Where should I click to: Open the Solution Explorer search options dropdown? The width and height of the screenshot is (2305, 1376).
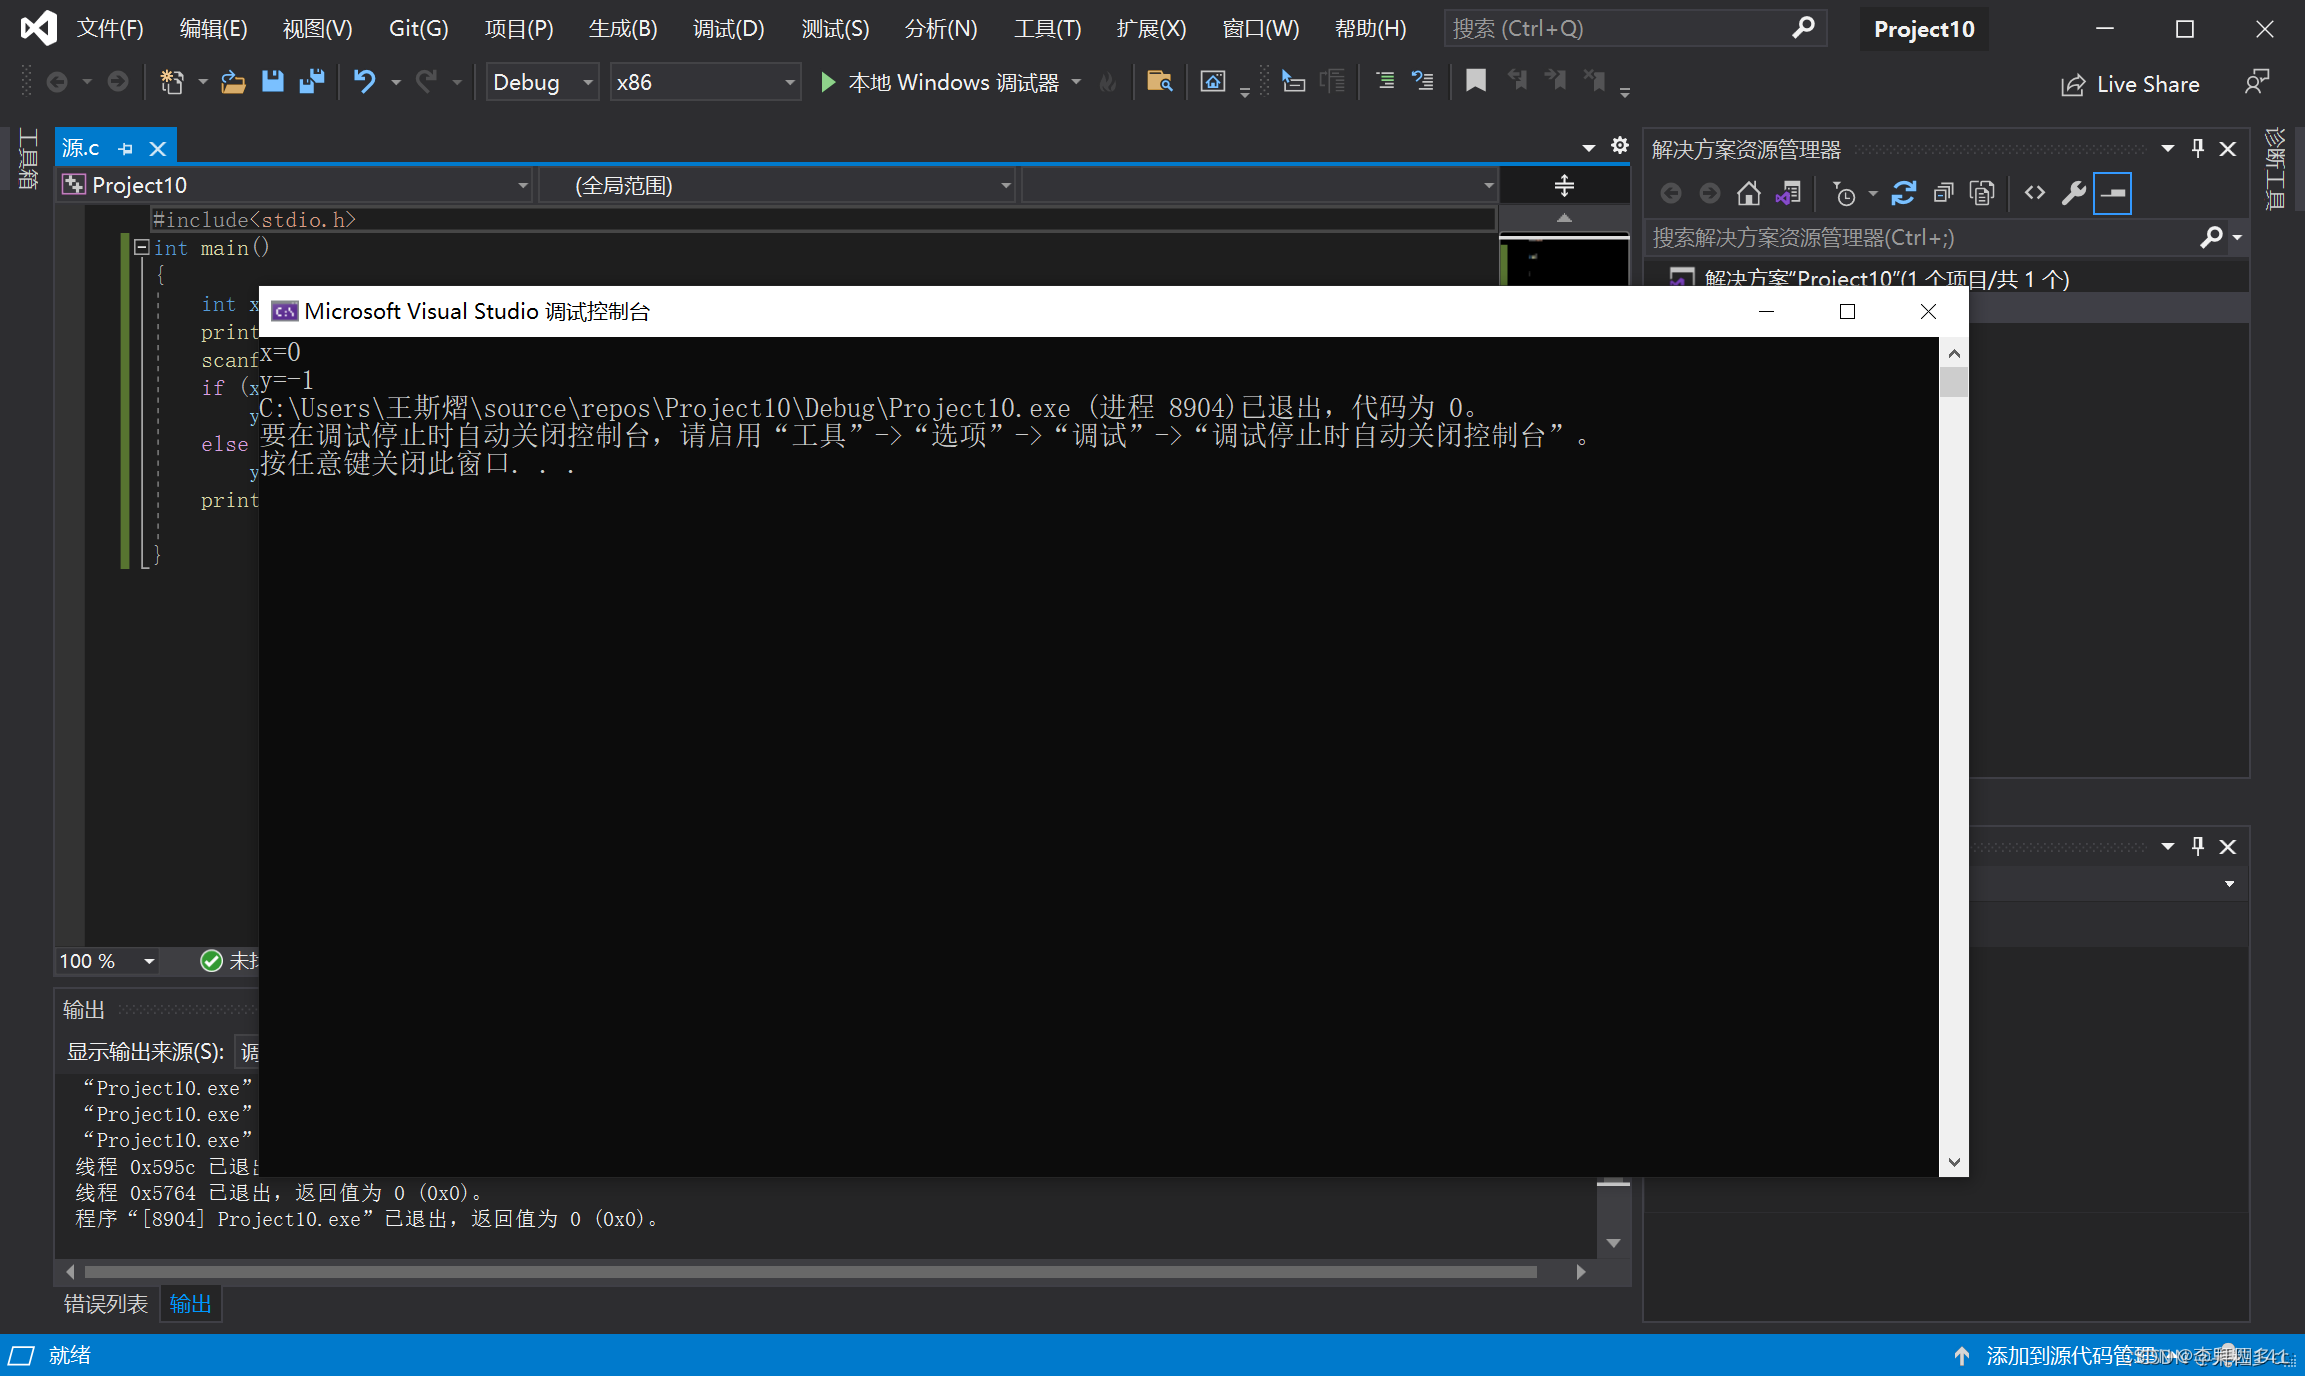pyautogui.click(x=2237, y=238)
